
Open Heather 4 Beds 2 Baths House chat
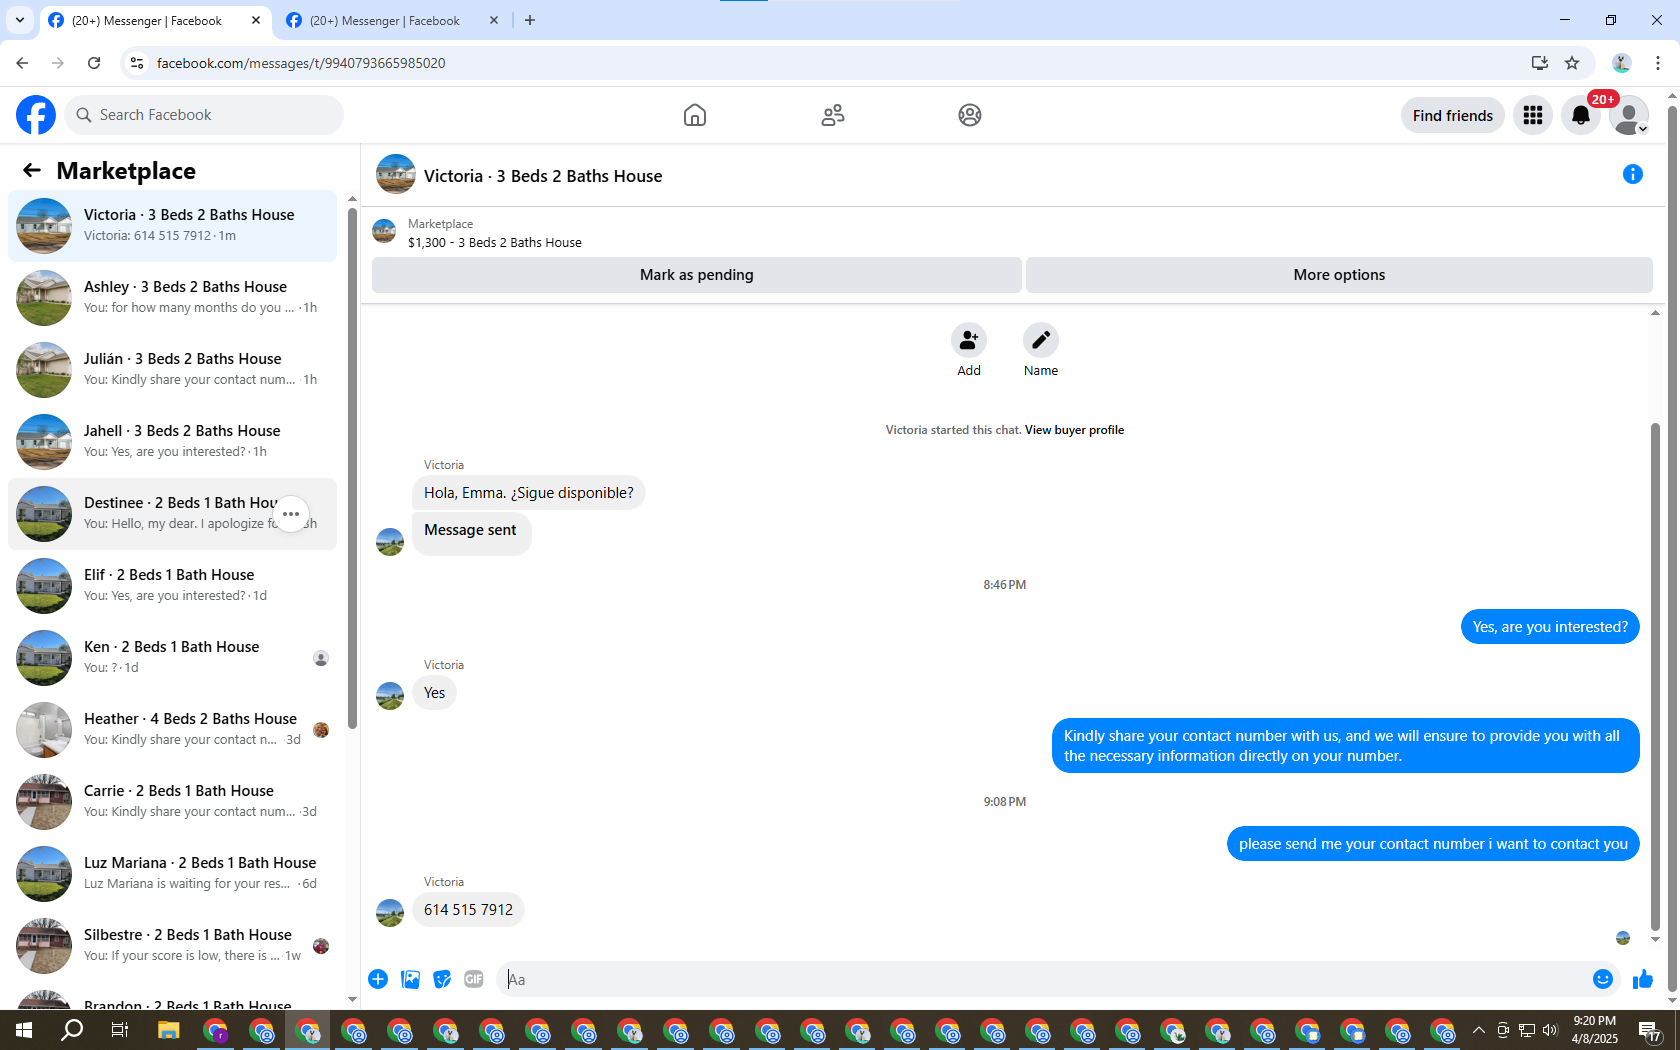pos(173,730)
